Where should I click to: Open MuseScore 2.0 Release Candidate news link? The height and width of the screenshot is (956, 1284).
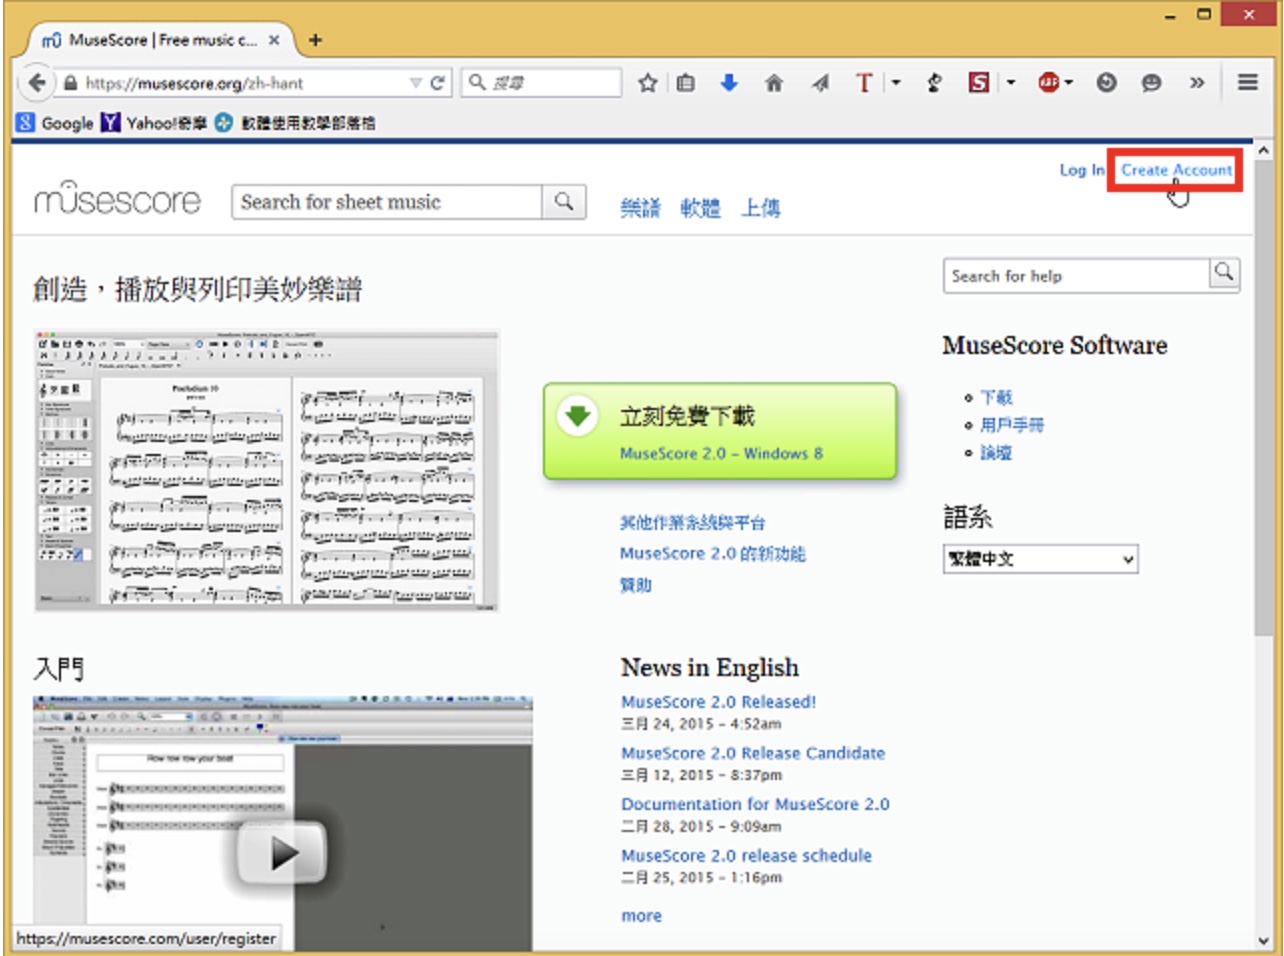(x=753, y=753)
